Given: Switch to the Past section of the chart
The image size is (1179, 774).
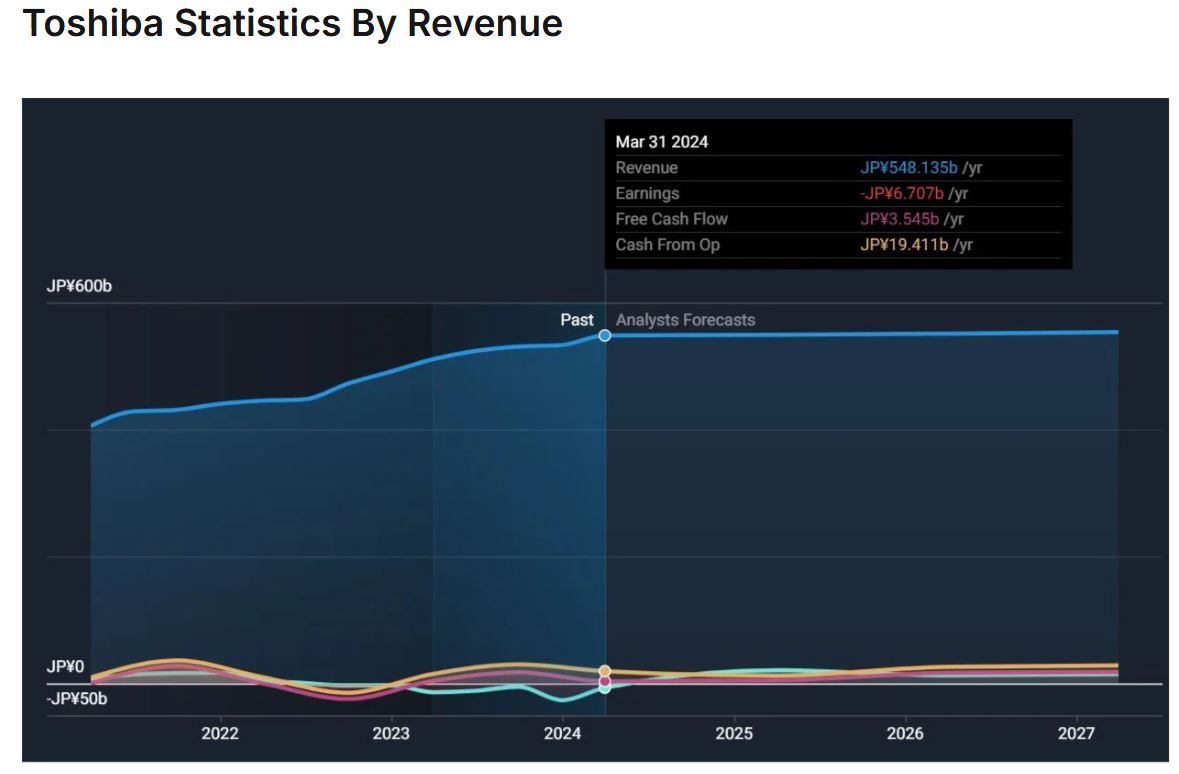Looking at the screenshot, I should (x=578, y=319).
